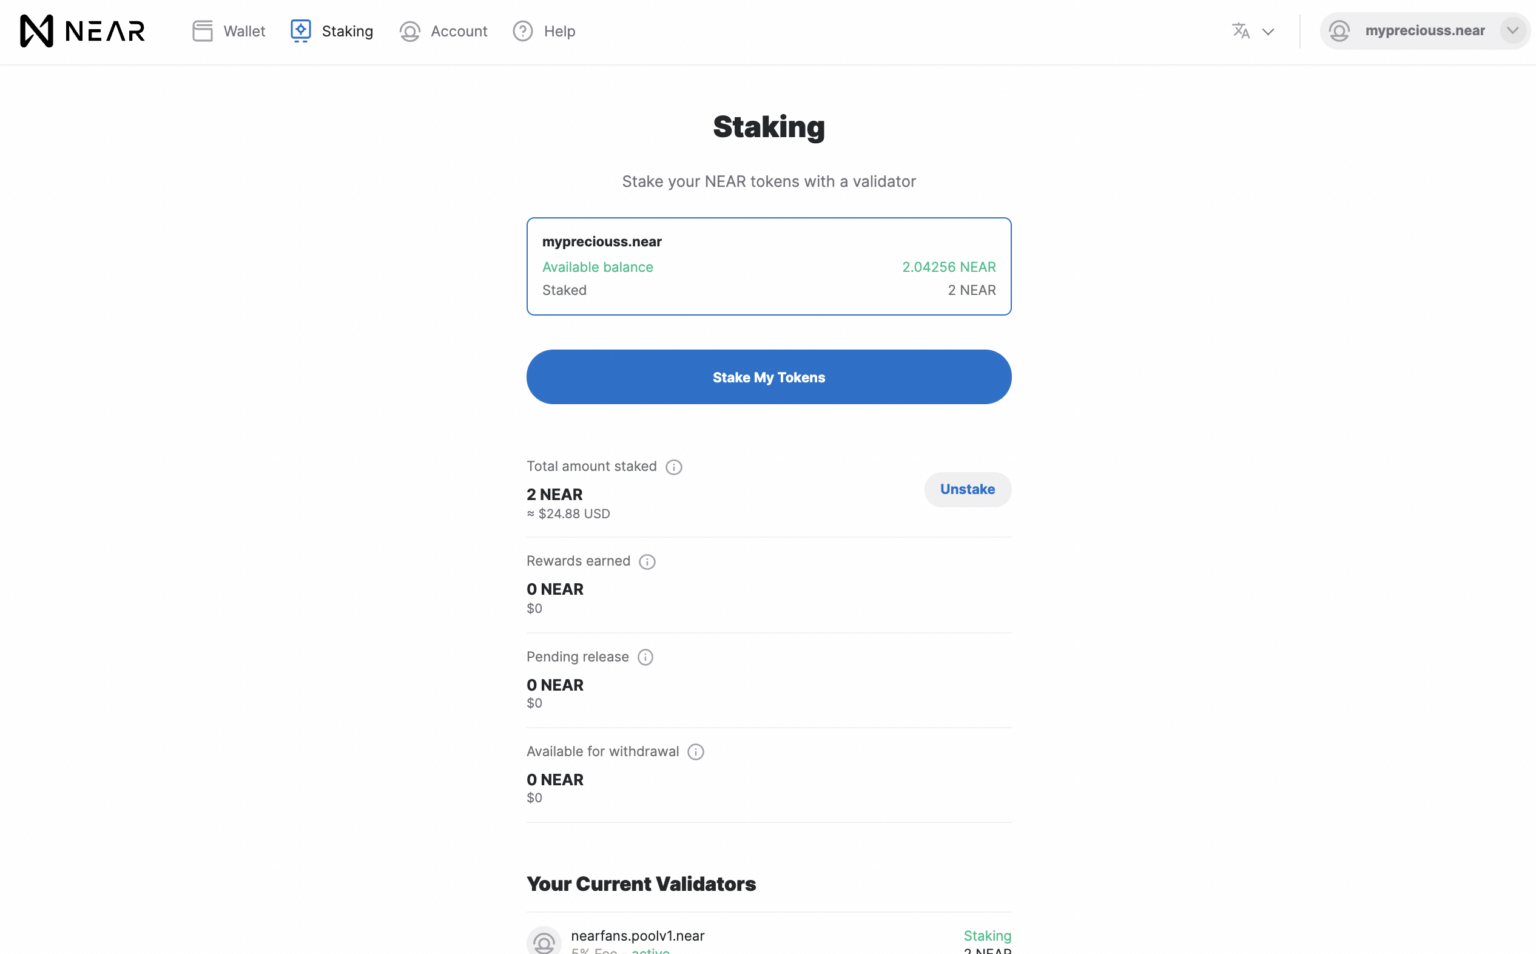
Task: Click the nearfans validator avatar icon
Action: coord(544,941)
